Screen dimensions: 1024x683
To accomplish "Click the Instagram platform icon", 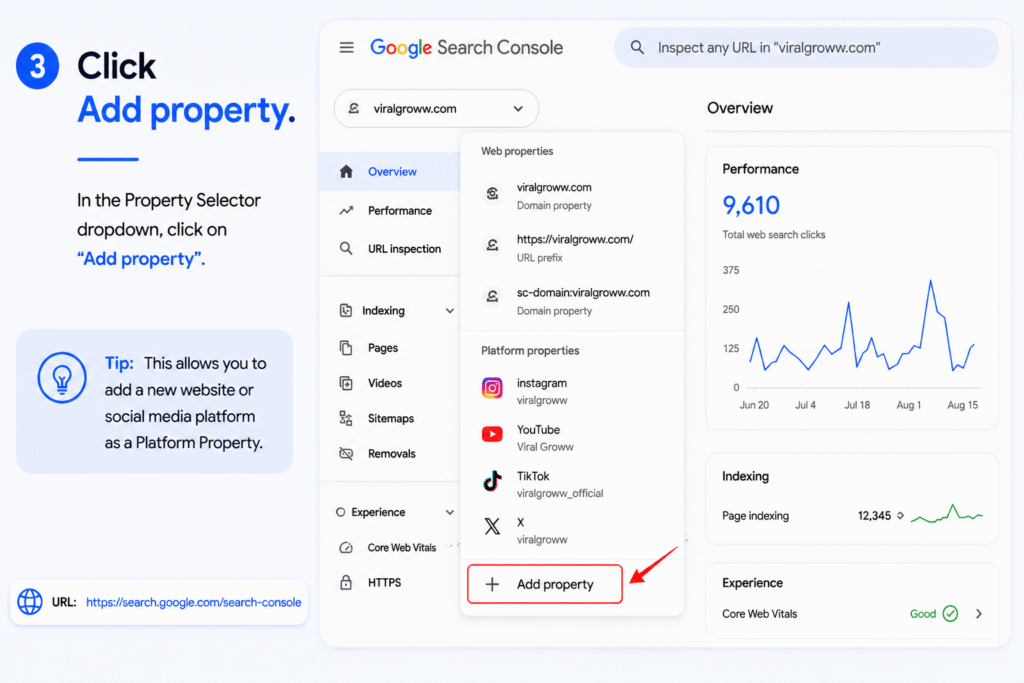I will coord(492,388).
